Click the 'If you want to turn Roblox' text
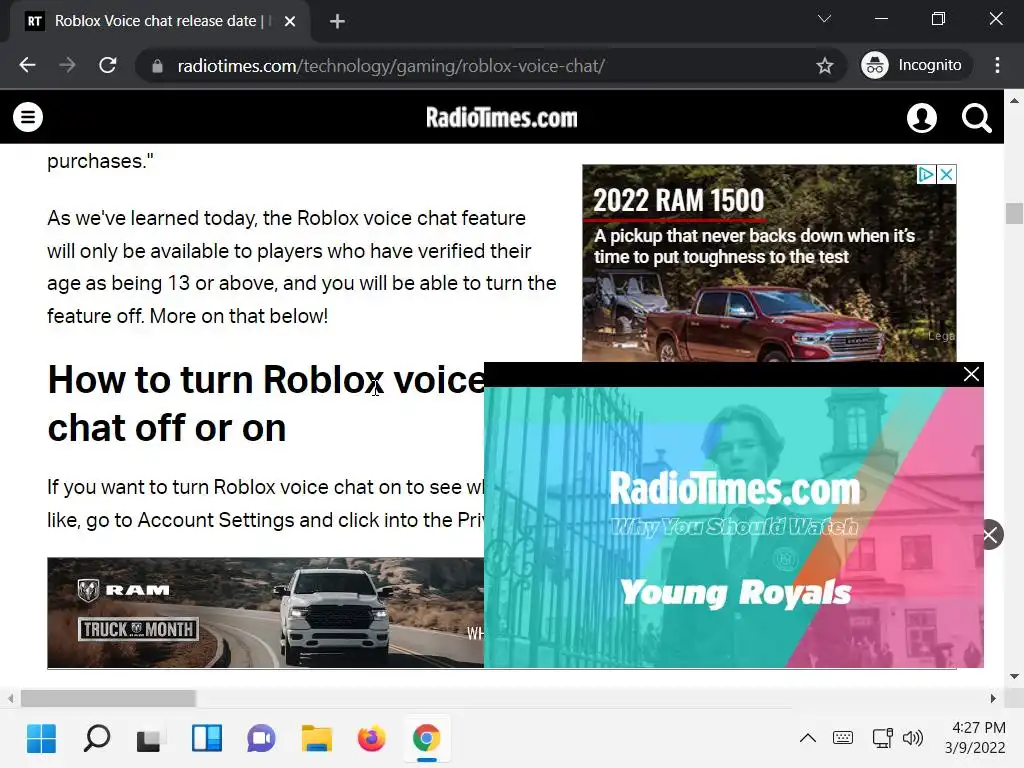The height and width of the screenshot is (768, 1024). [x=265, y=504]
